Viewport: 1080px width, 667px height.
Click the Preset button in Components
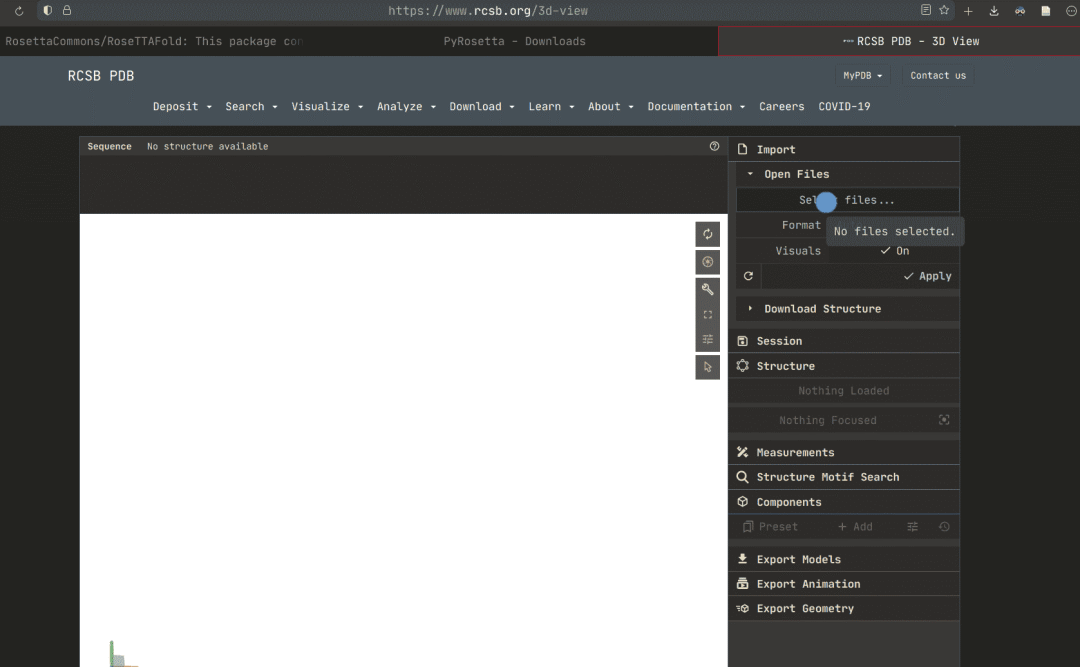[770, 526]
